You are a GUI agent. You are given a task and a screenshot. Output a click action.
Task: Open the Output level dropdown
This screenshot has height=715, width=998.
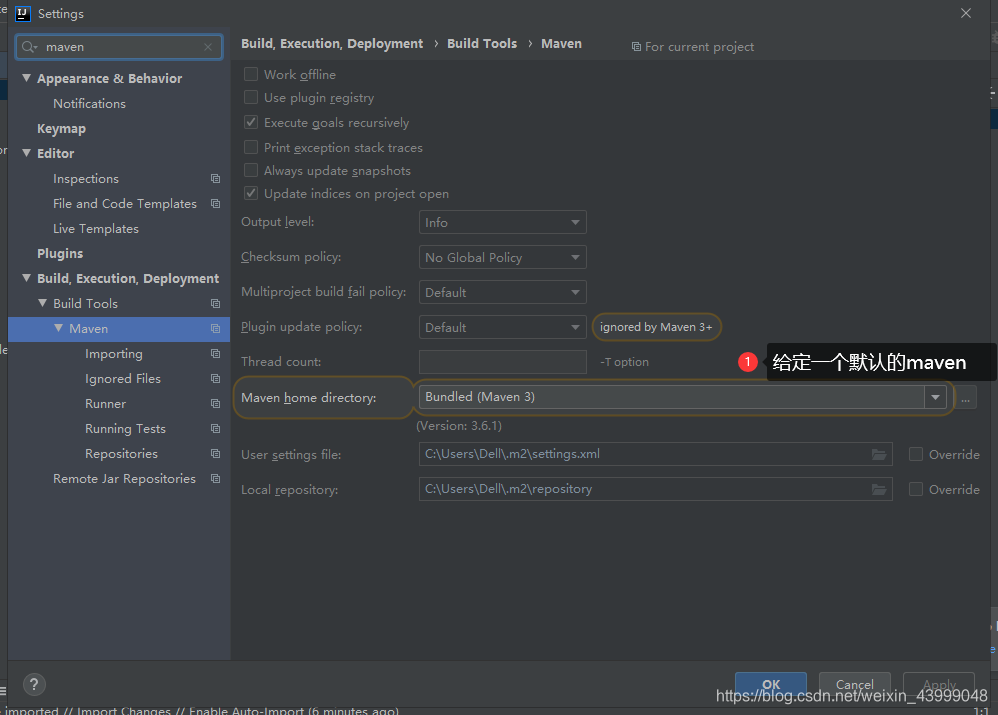[502, 222]
